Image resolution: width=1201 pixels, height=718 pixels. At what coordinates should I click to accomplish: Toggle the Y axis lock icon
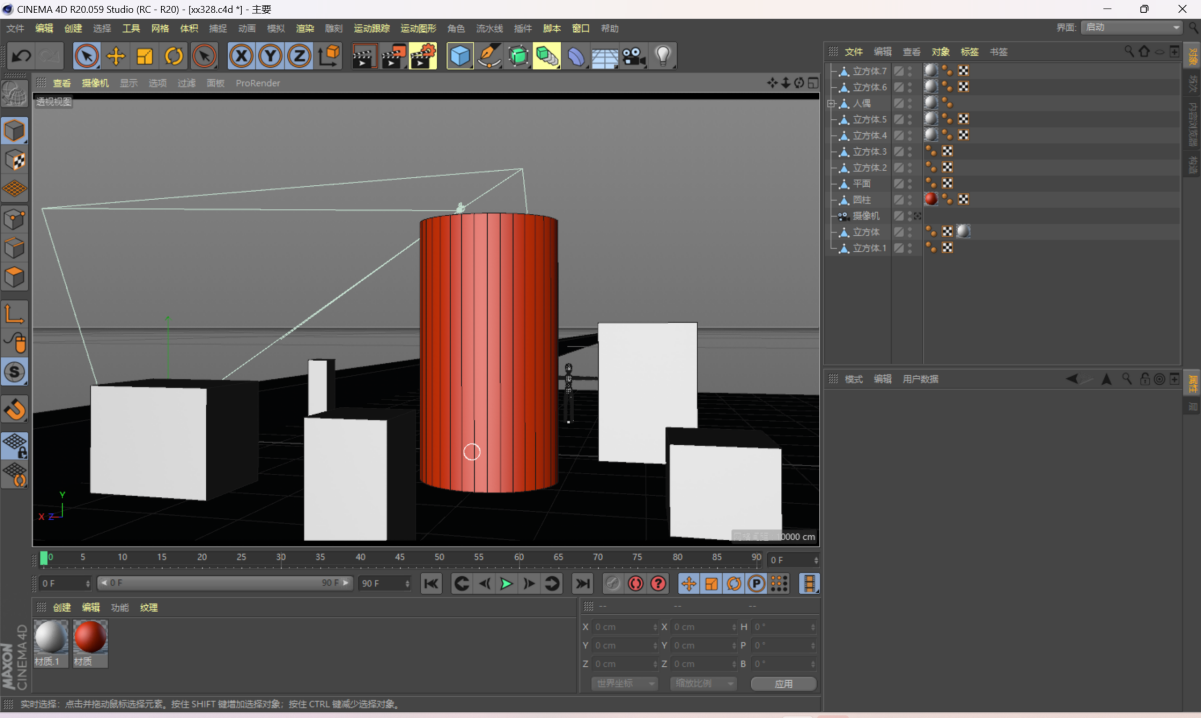coord(270,56)
